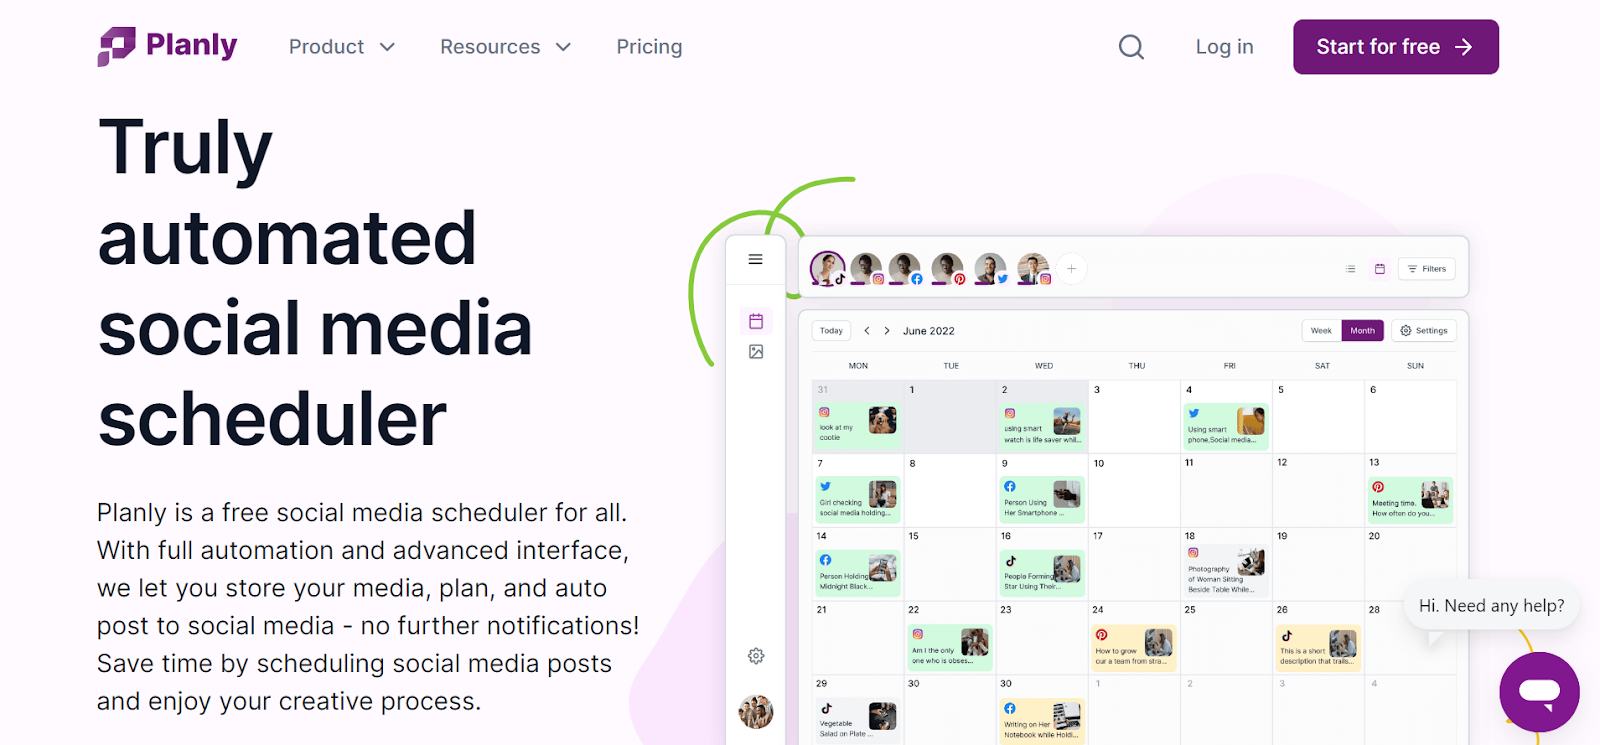Open the Filters button
Image resolution: width=1600 pixels, height=745 pixels.
1427,269
